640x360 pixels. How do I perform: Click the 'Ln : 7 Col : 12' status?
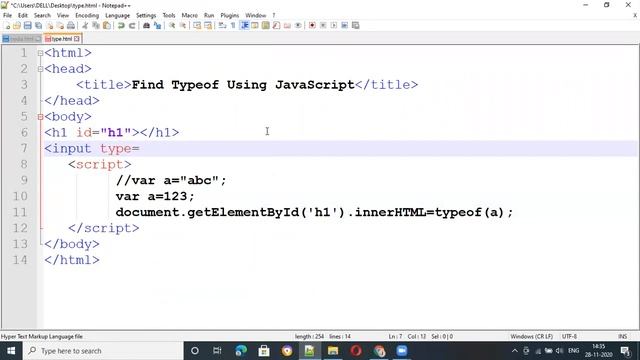click(407, 337)
